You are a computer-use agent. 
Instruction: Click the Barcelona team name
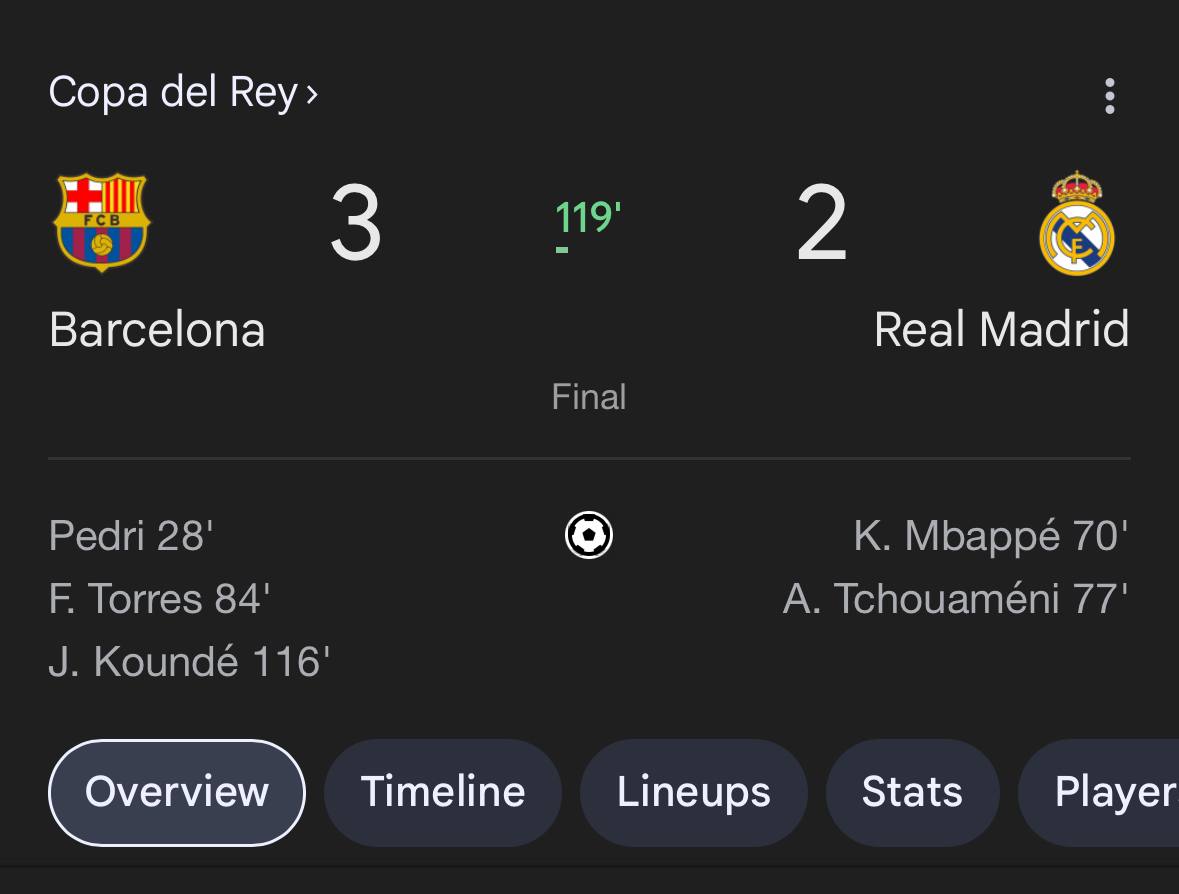coord(157,330)
